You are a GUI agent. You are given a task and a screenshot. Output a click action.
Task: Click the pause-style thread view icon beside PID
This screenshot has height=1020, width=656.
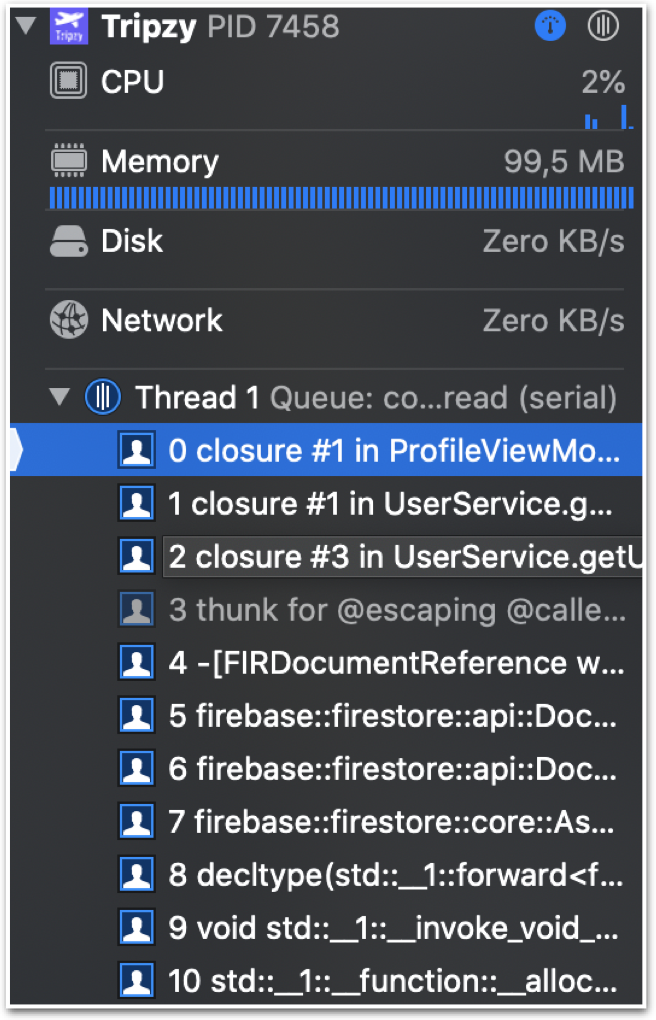pyautogui.click(x=603, y=26)
